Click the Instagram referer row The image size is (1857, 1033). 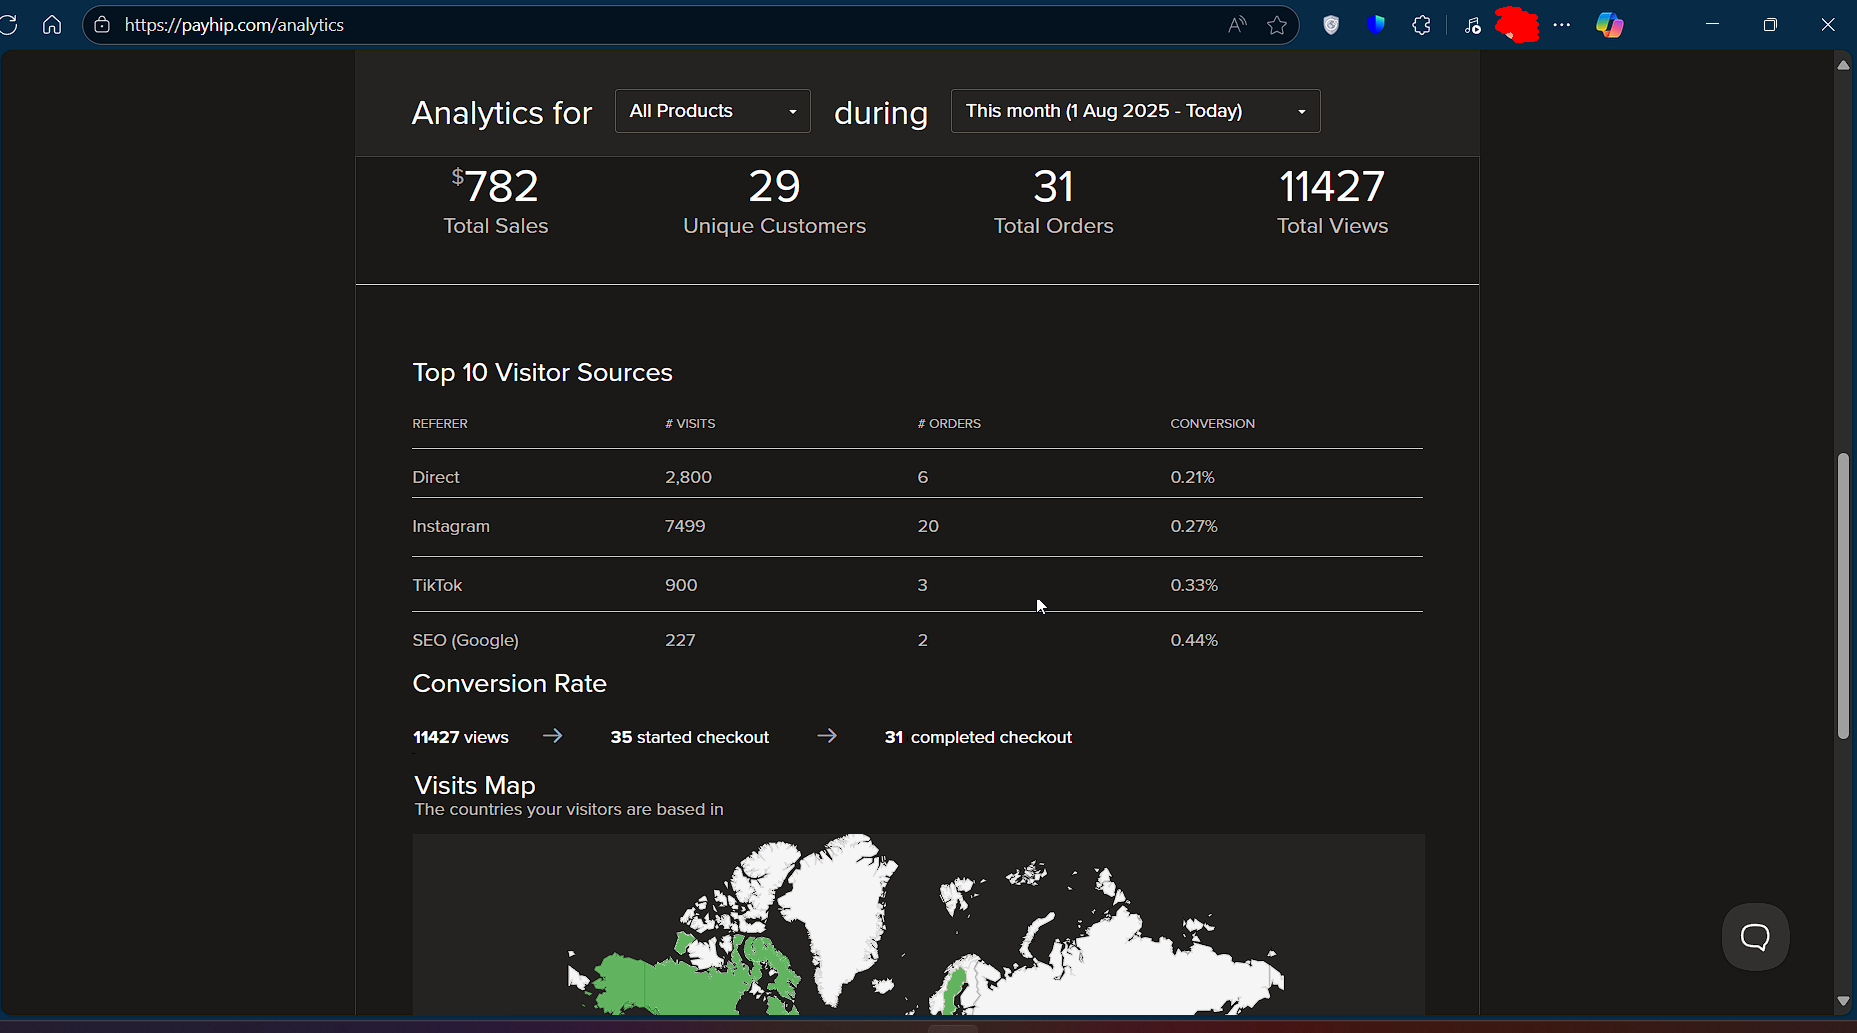917,526
